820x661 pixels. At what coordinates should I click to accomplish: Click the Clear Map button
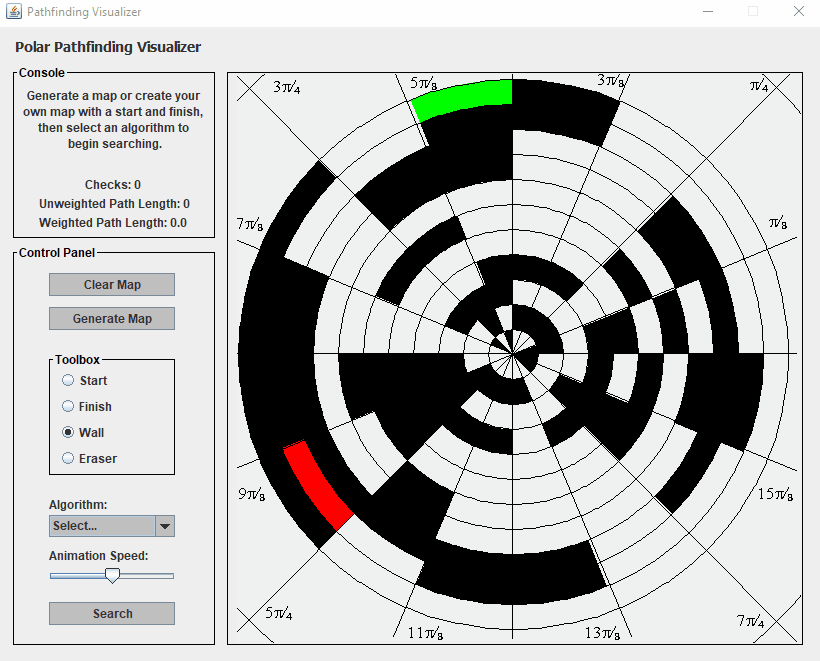[x=112, y=284]
